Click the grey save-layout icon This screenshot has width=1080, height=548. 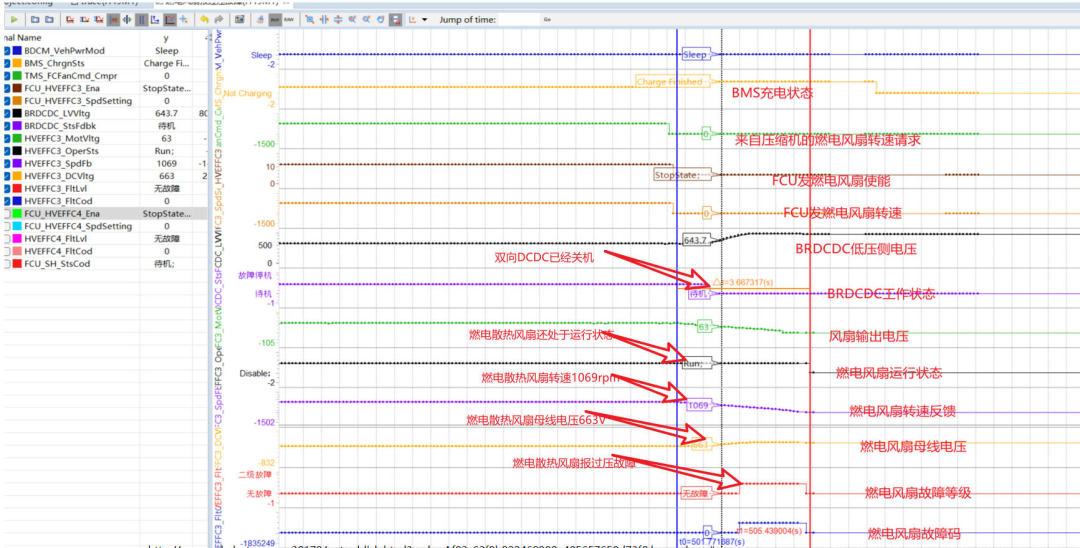[395, 19]
